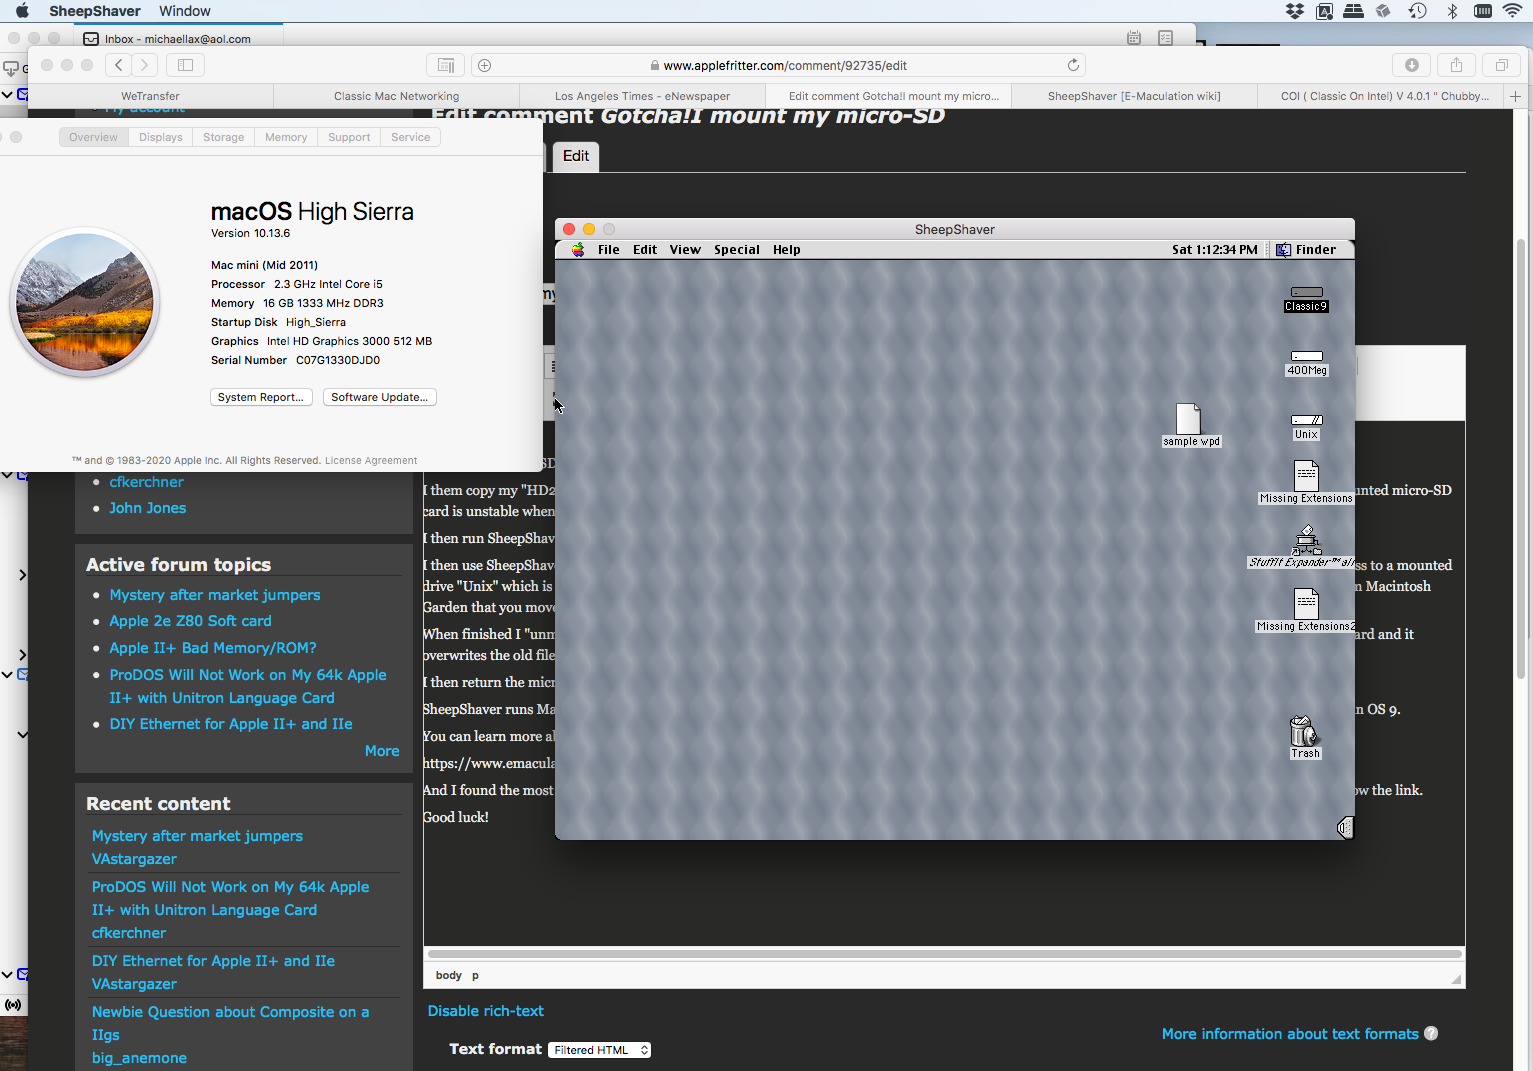Switch to the WeTransfer tab
The width and height of the screenshot is (1533, 1071).
[x=150, y=96]
